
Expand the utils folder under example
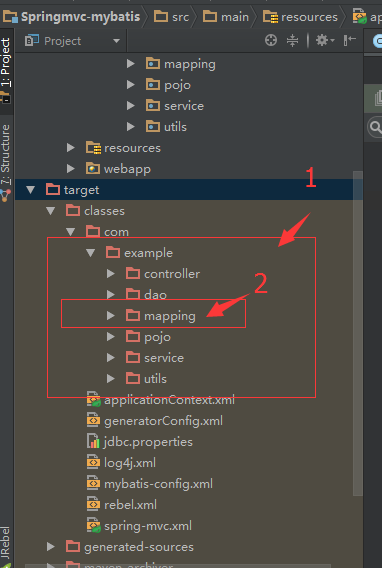pos(111,379)
